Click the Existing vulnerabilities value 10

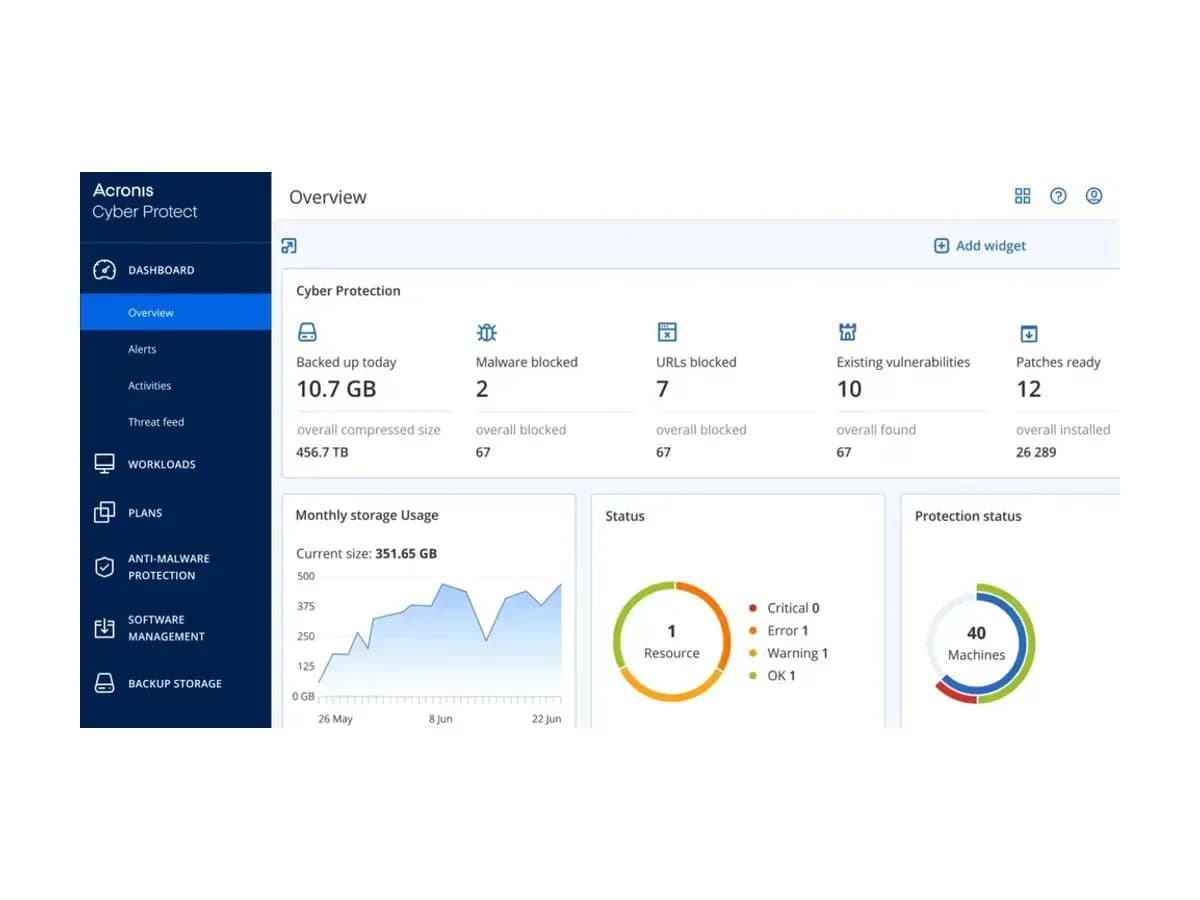[849, 389]
